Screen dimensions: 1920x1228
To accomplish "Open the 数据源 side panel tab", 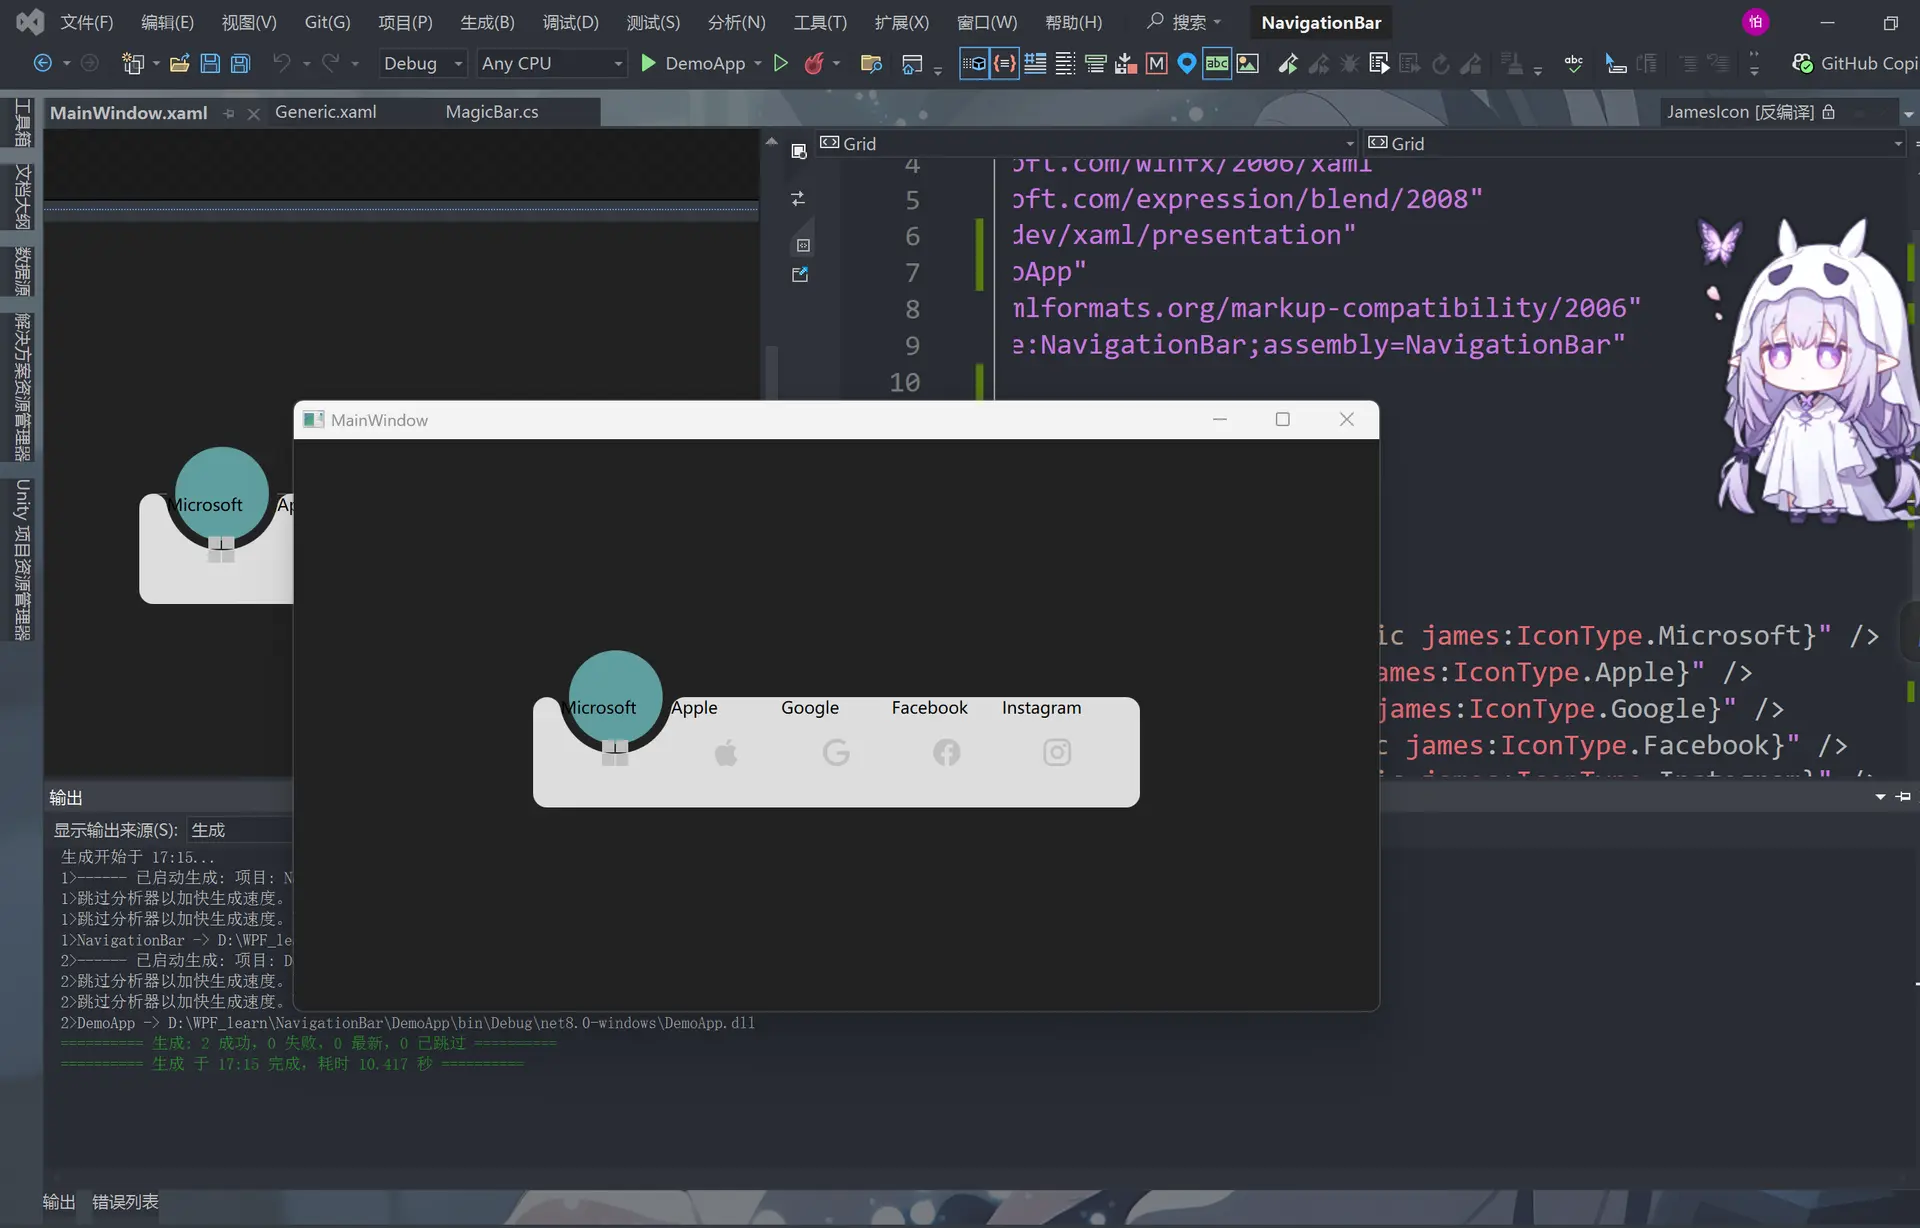I will (22, 271).
